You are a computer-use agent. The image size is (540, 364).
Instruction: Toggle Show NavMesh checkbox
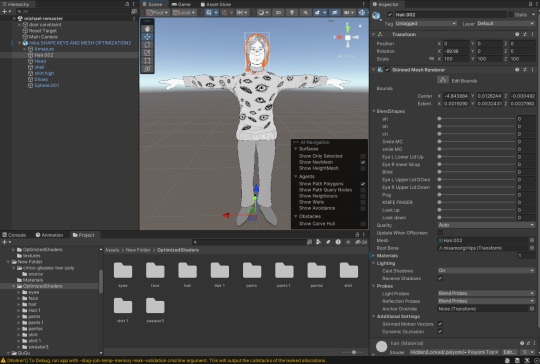(363, 162)
